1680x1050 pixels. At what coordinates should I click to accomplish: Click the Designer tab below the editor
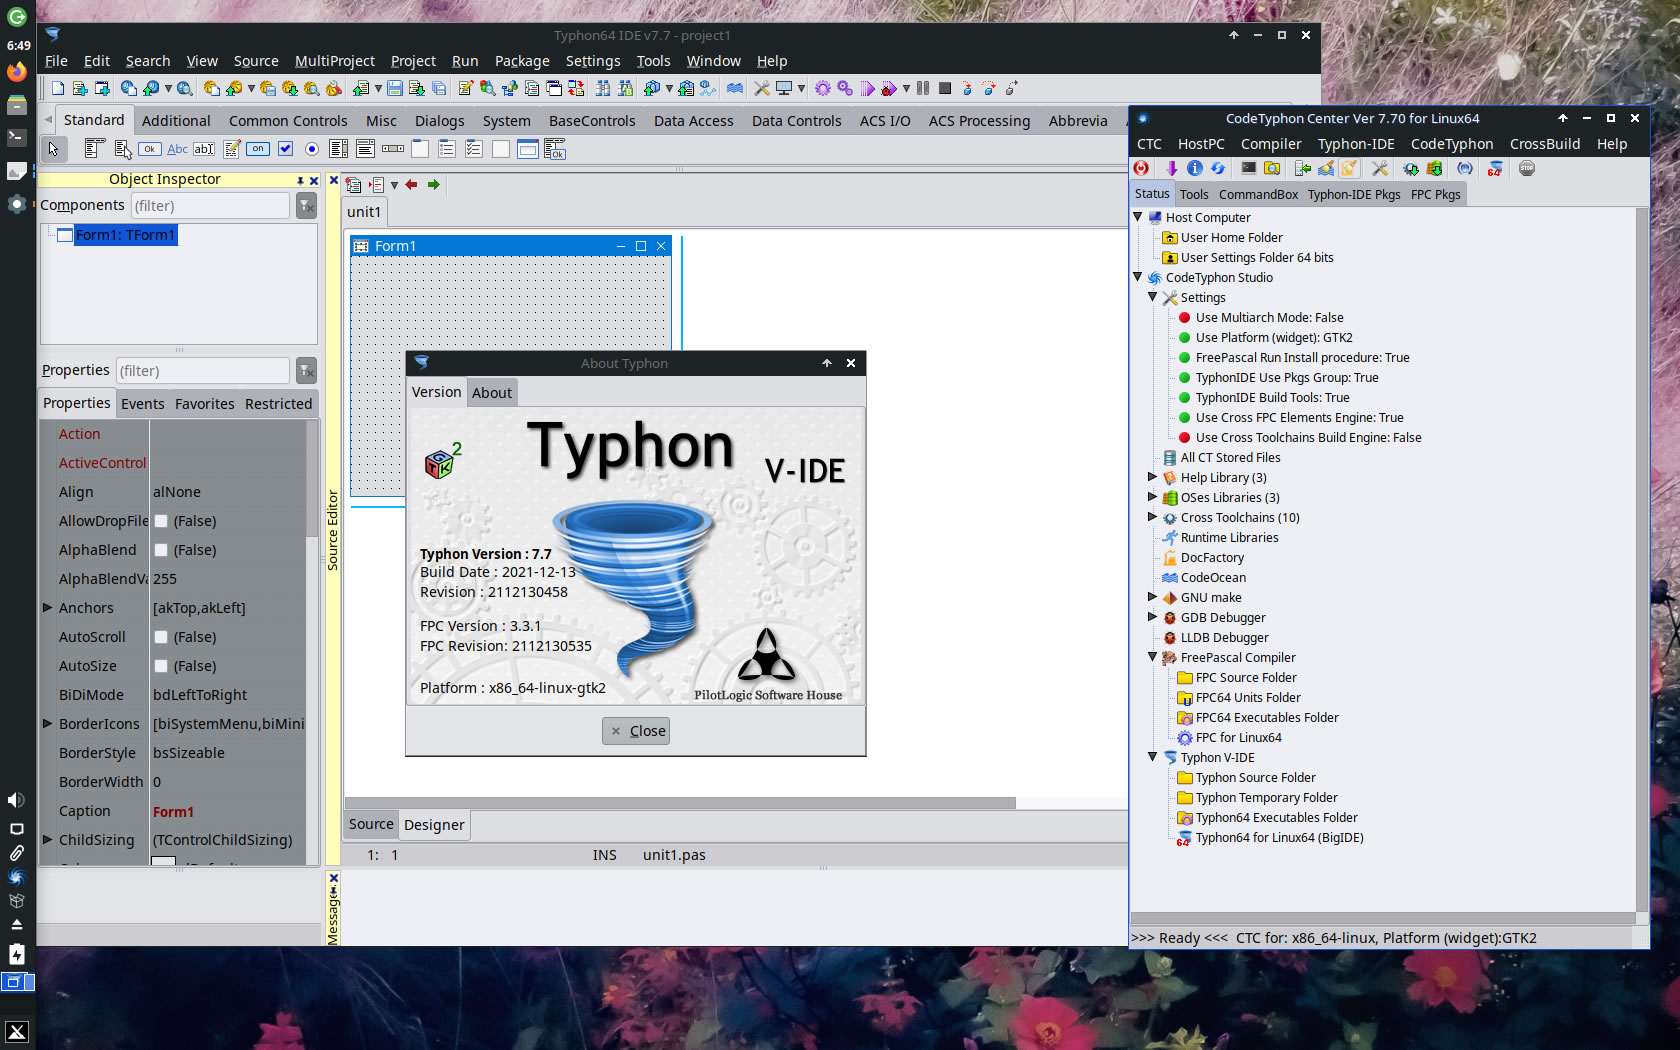434,825
